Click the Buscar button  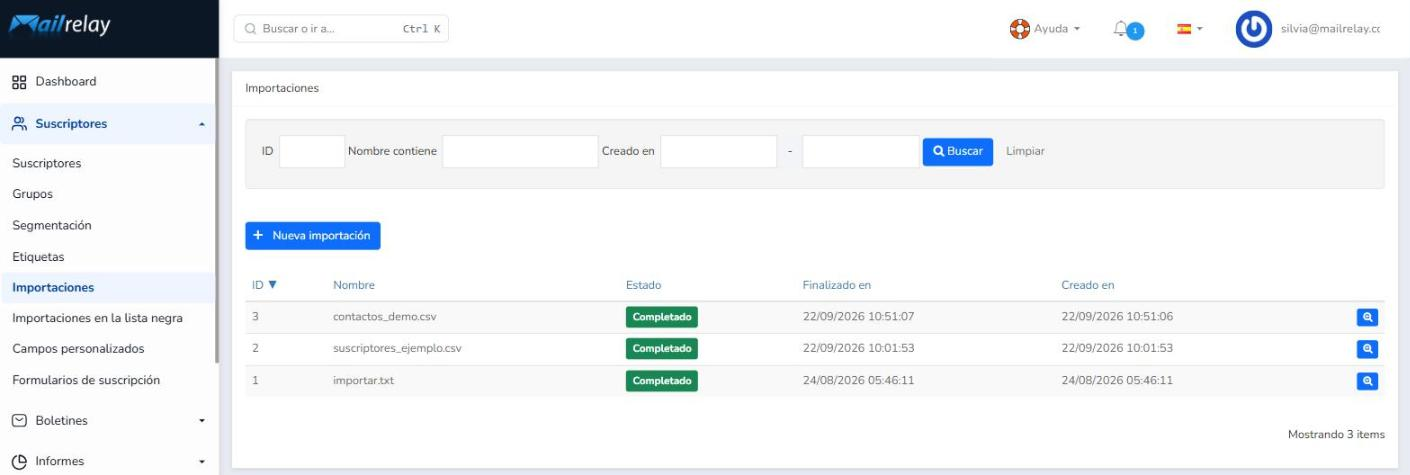957,152
